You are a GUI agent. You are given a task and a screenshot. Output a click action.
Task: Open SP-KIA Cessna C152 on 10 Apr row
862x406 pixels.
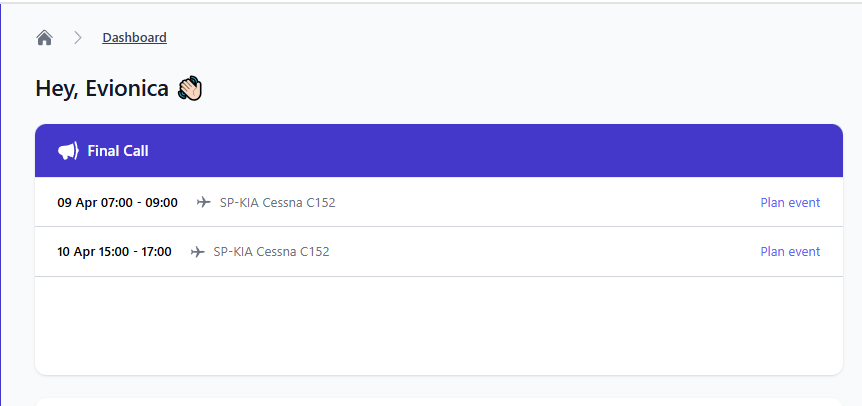272,252
